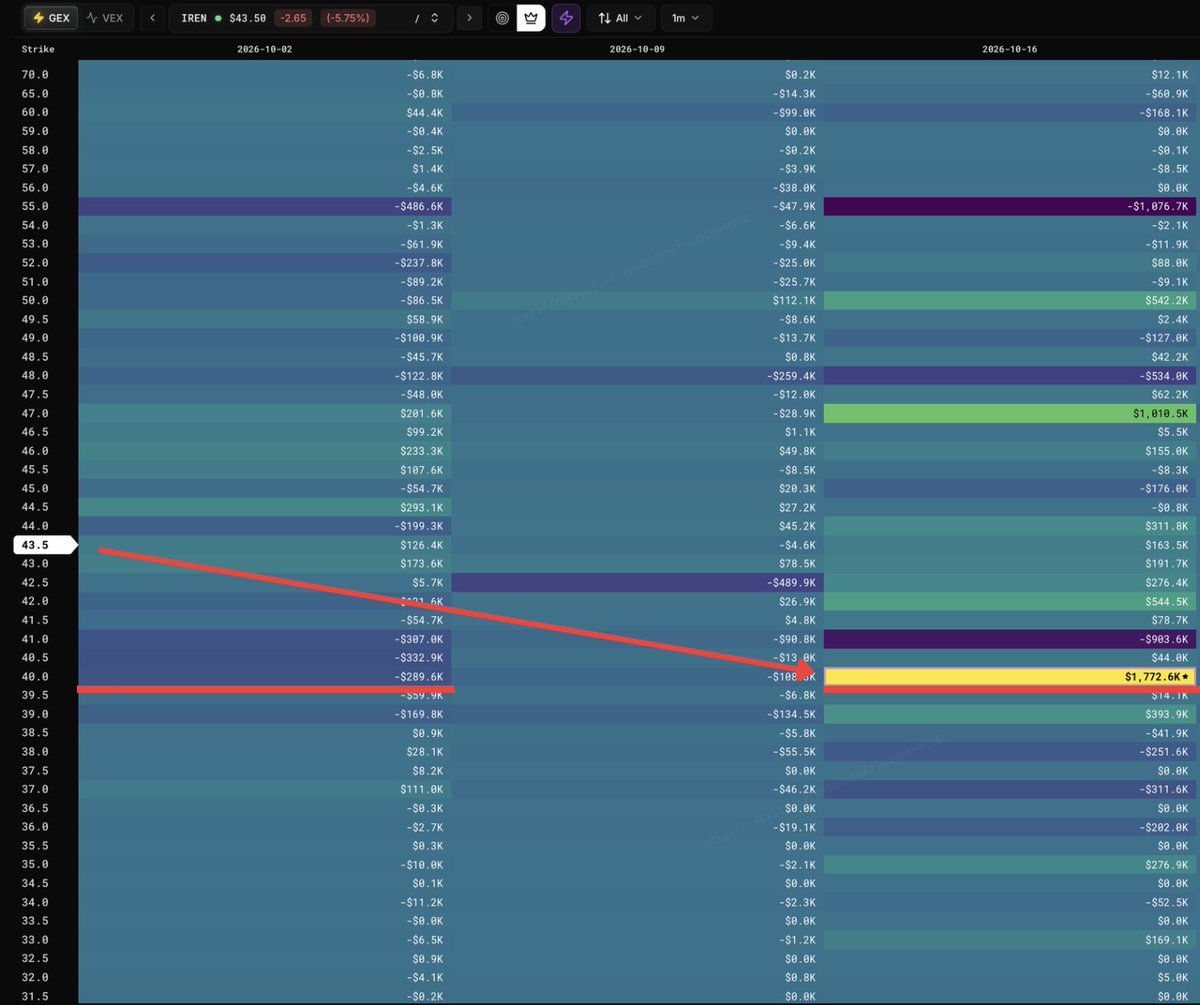Click the 43.5 current price marker
Screen dimensions: 1200x1005
[44, 545]
